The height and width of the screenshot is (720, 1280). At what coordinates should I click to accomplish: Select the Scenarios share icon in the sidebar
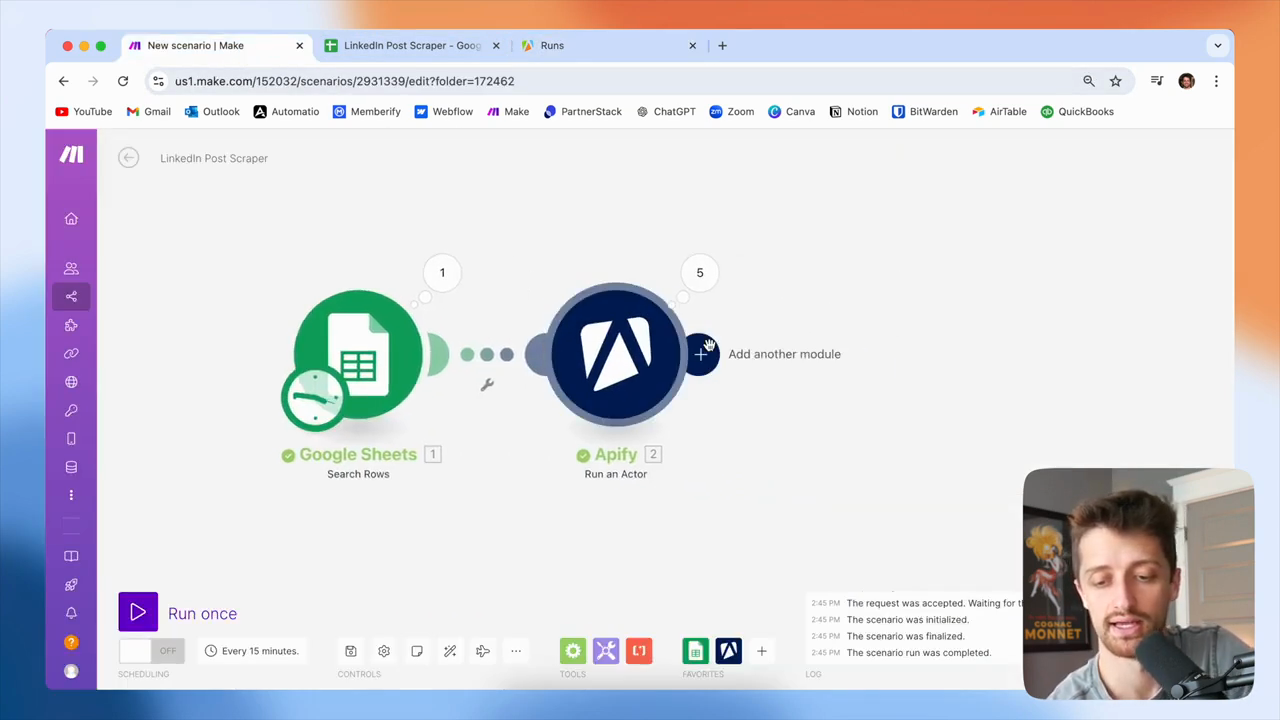click(x=71, y=296)
